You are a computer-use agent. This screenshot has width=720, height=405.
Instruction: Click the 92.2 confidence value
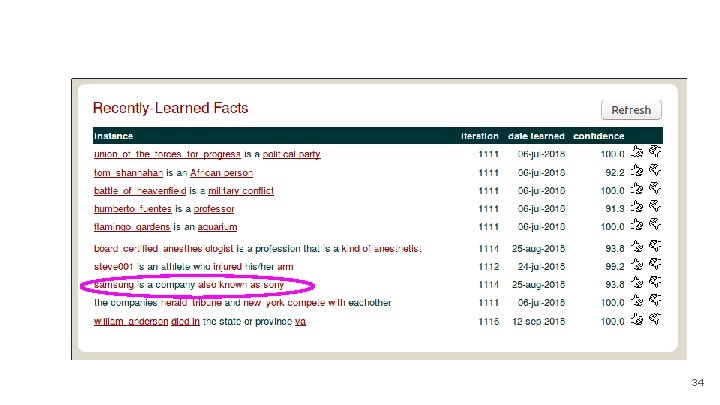point(615,173)
